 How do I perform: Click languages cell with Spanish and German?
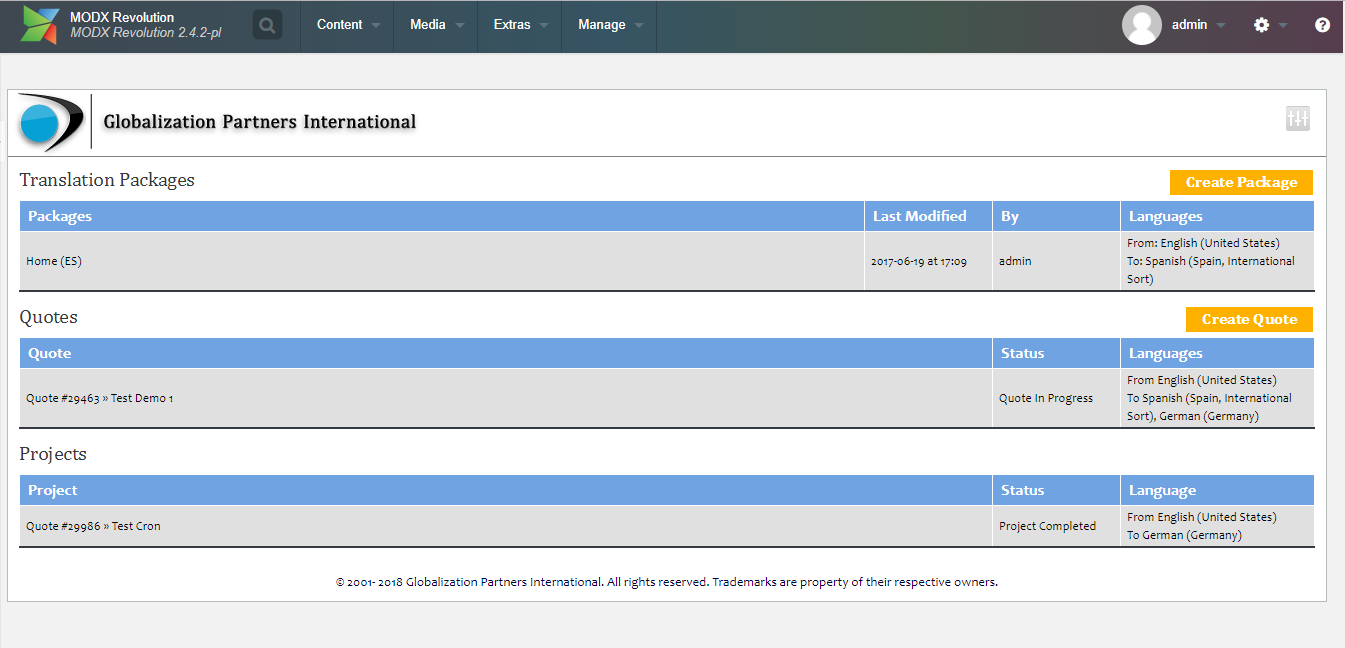pos(1217,398)
